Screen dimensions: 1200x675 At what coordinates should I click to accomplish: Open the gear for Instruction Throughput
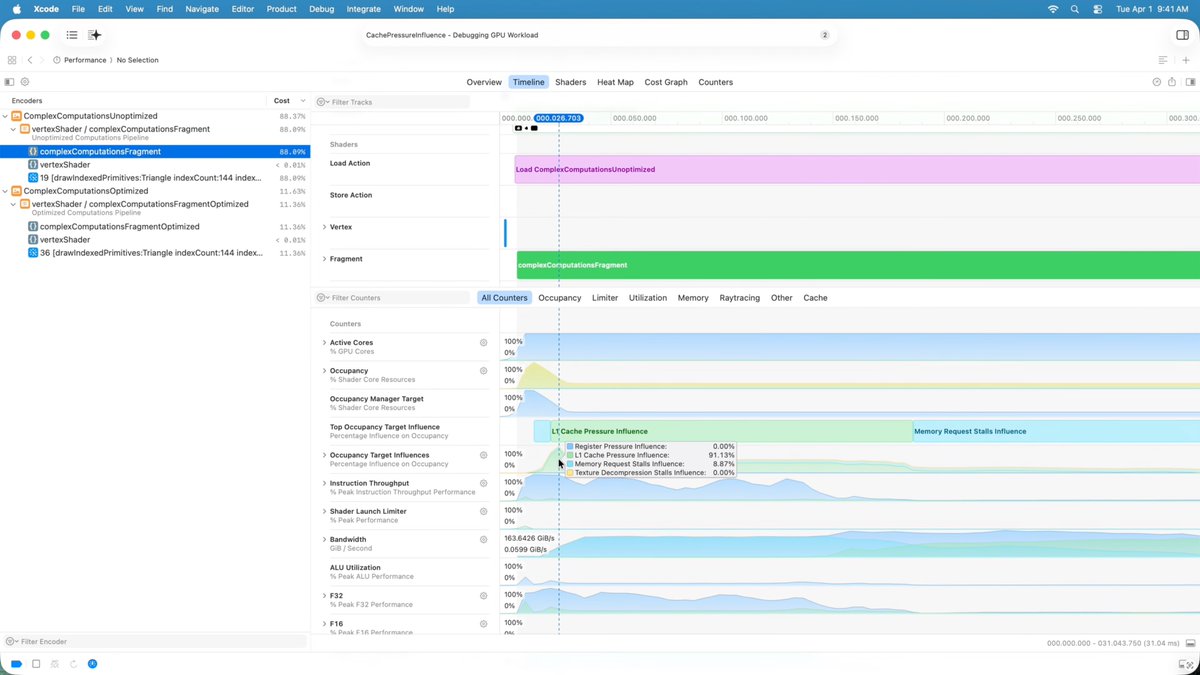[483, 483]
